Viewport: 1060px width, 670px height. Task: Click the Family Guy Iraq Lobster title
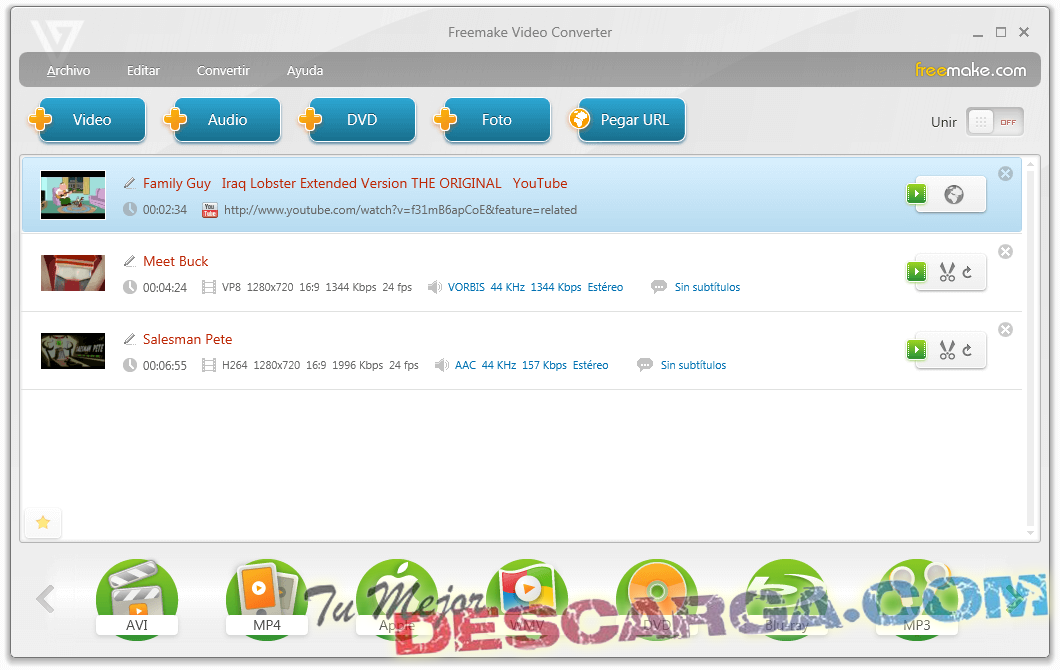pos(355,183)
